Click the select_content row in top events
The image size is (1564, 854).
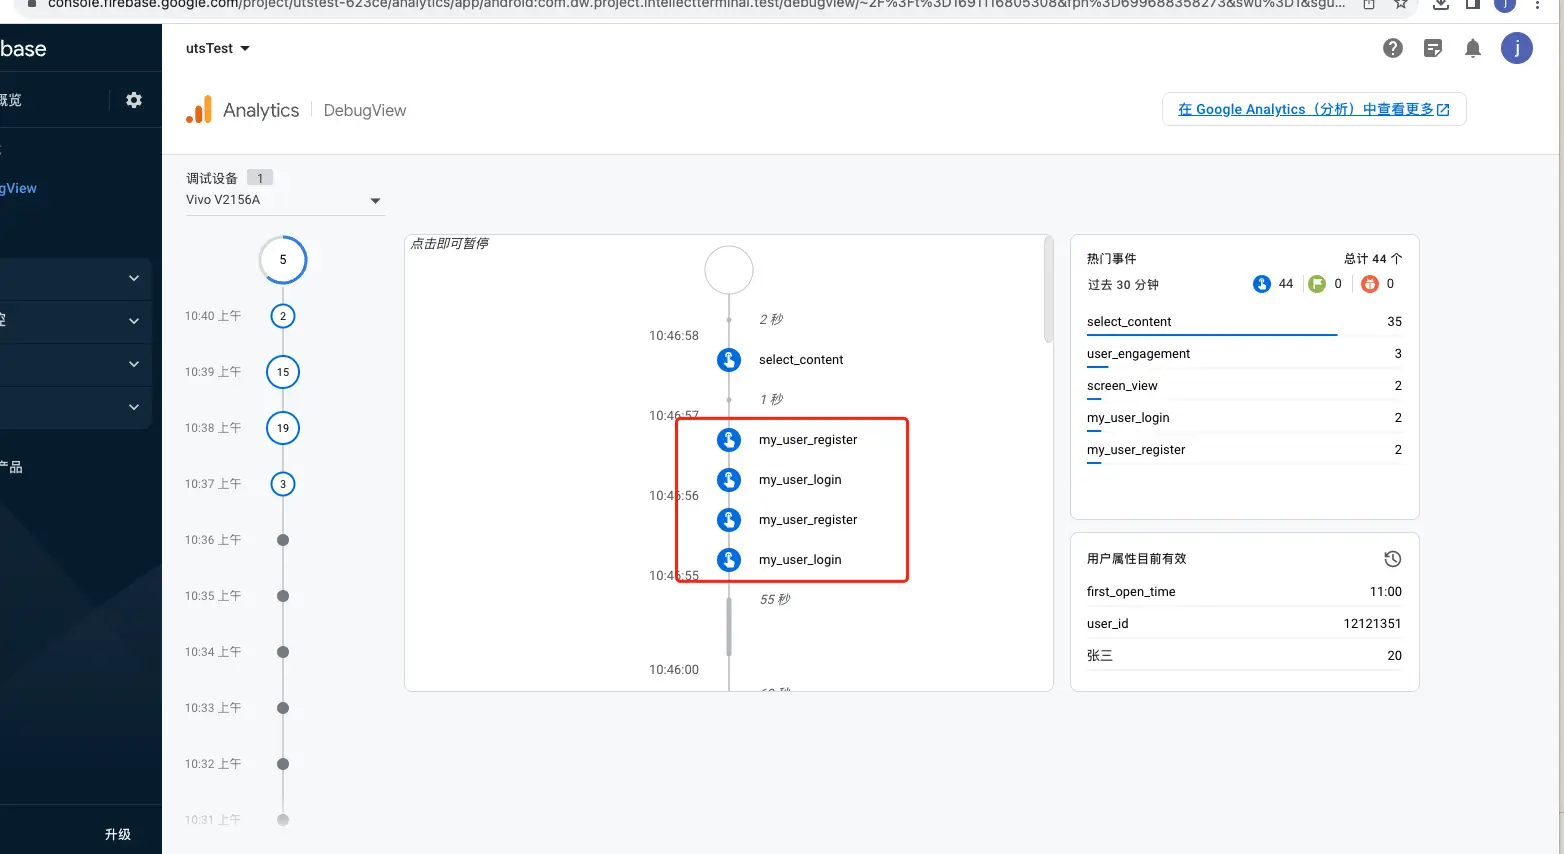coord(1244,322)
